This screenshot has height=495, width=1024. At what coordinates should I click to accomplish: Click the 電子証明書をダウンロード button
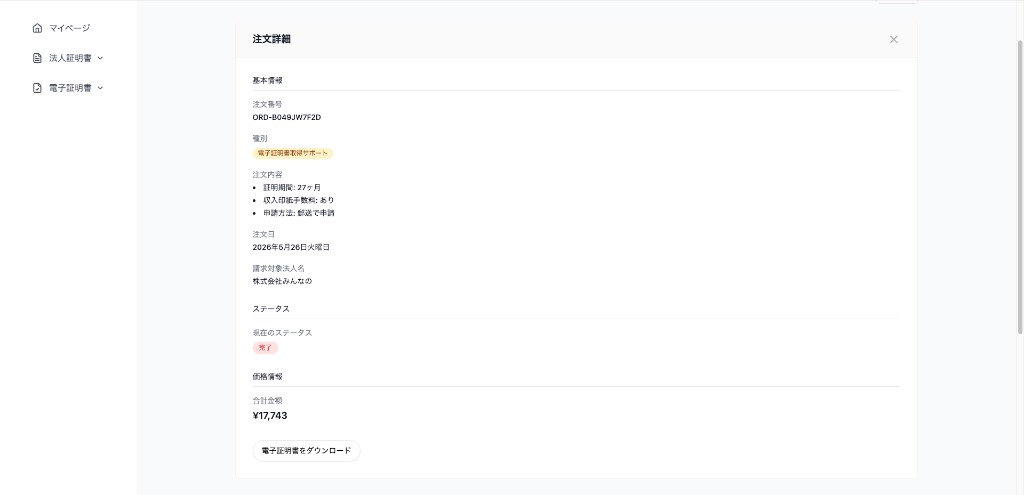(306, 451)
